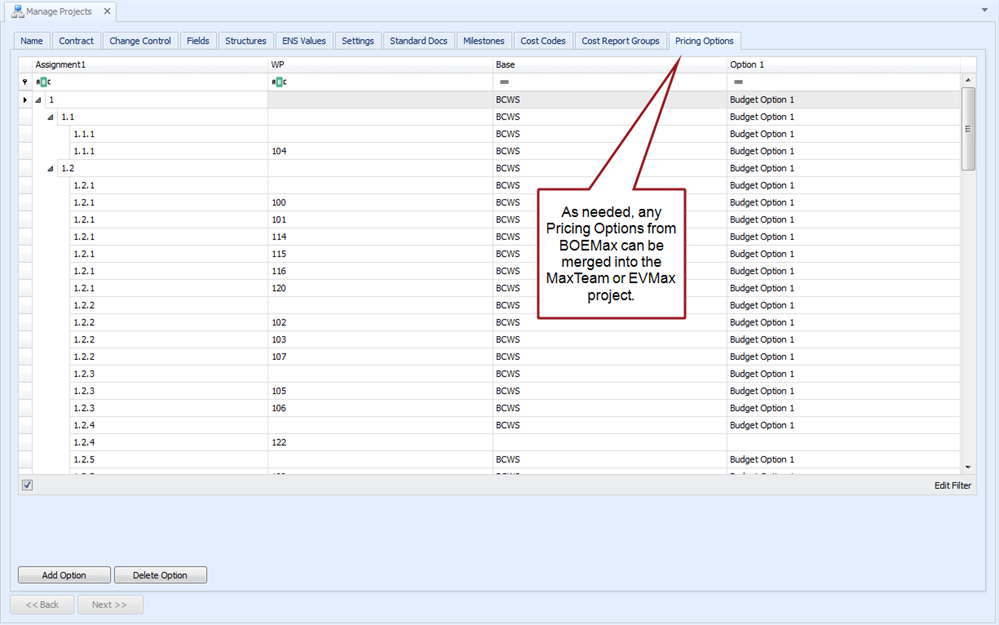The width and height of the screenshot is (999, 625).
Task: Open the window dropdown arrow at top right
Action: pyautogui.click(x=984, y=9)
